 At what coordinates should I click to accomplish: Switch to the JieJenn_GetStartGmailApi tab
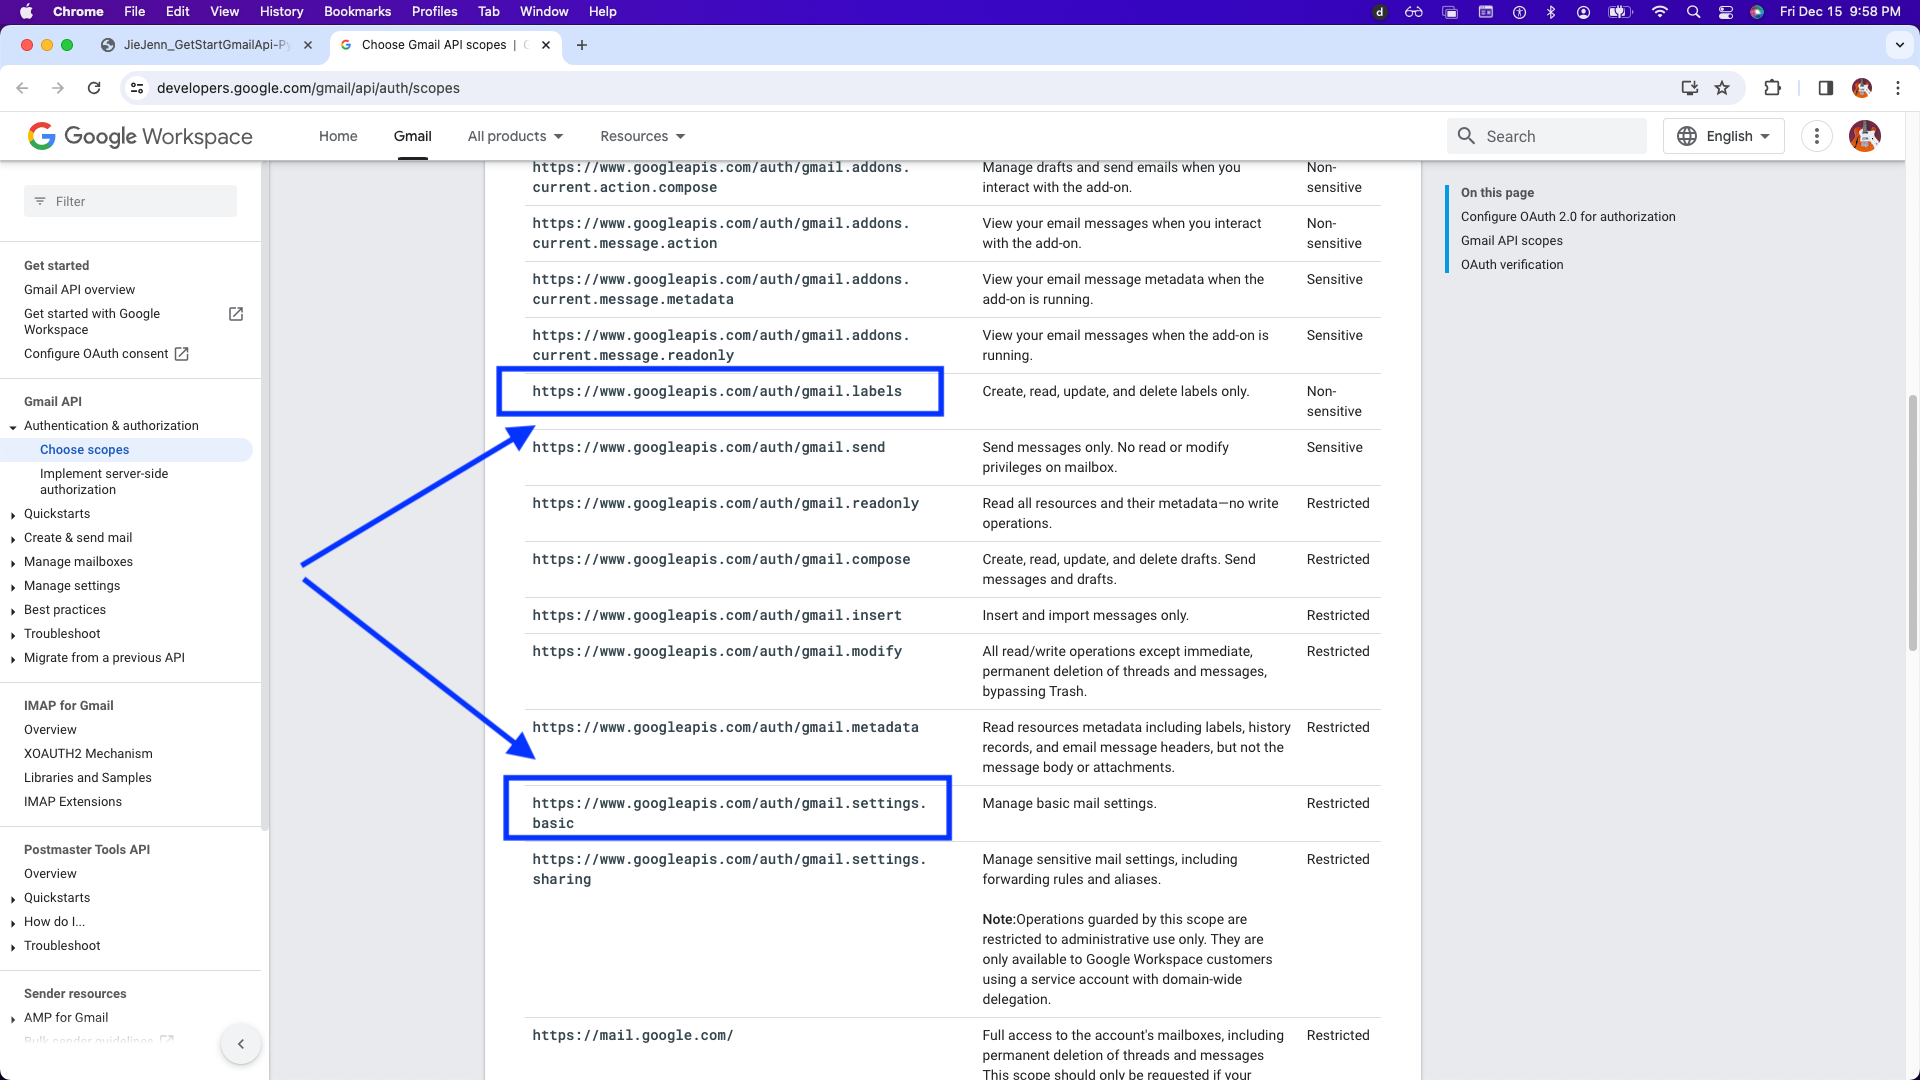tap(206, 45)
